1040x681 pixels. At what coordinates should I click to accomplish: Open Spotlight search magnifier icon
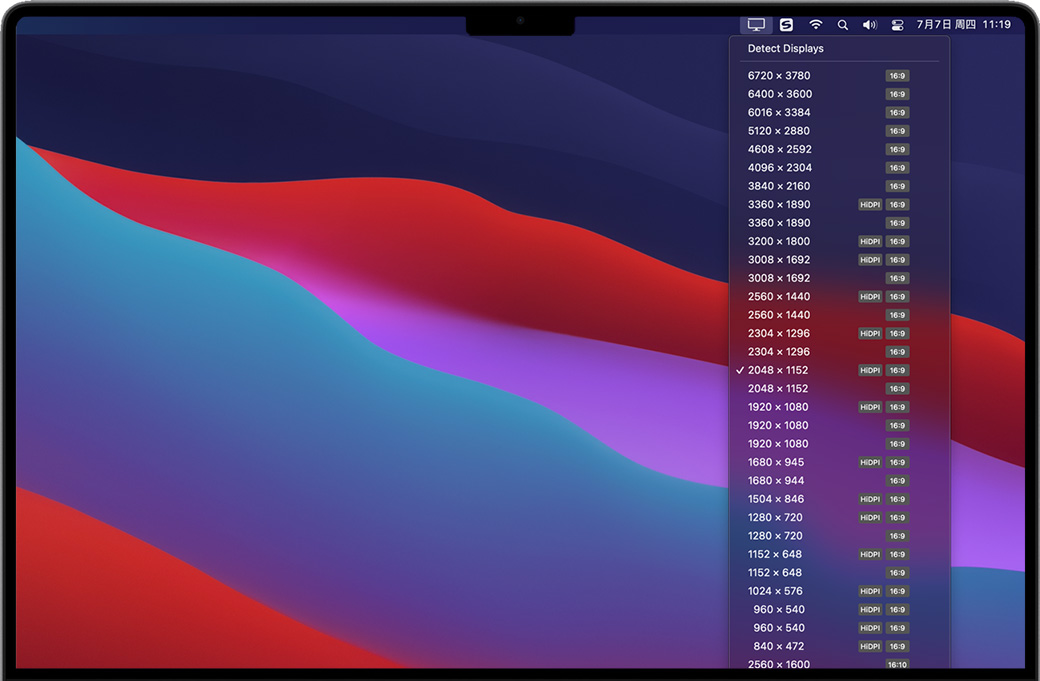tap(842, 24)
